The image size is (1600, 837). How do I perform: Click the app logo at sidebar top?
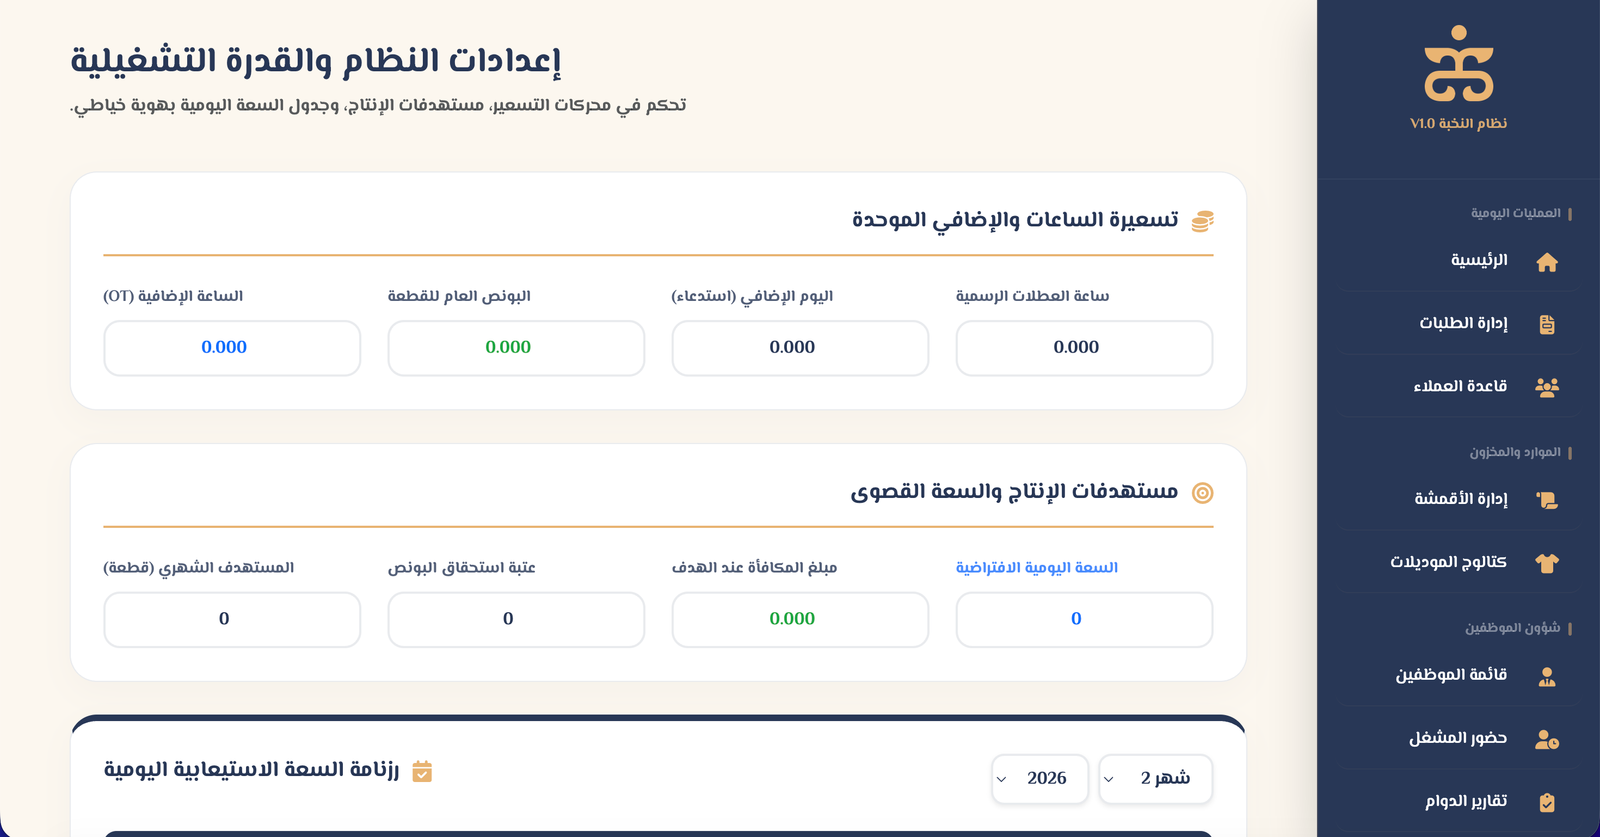1458,65
